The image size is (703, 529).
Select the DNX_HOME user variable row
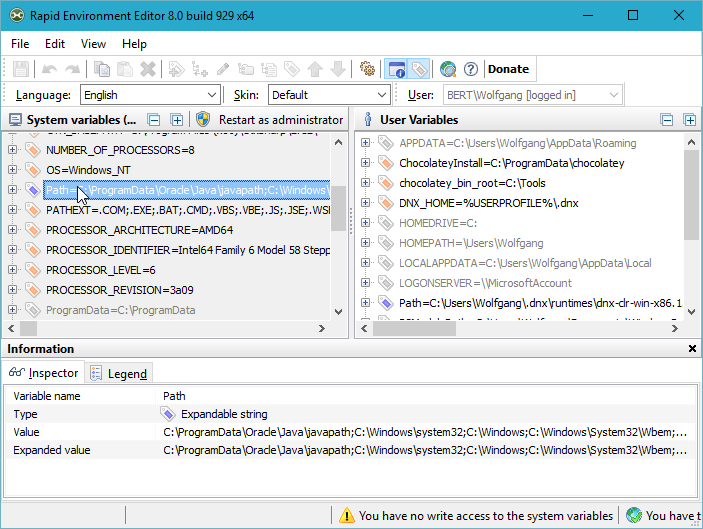click(489, 203)
